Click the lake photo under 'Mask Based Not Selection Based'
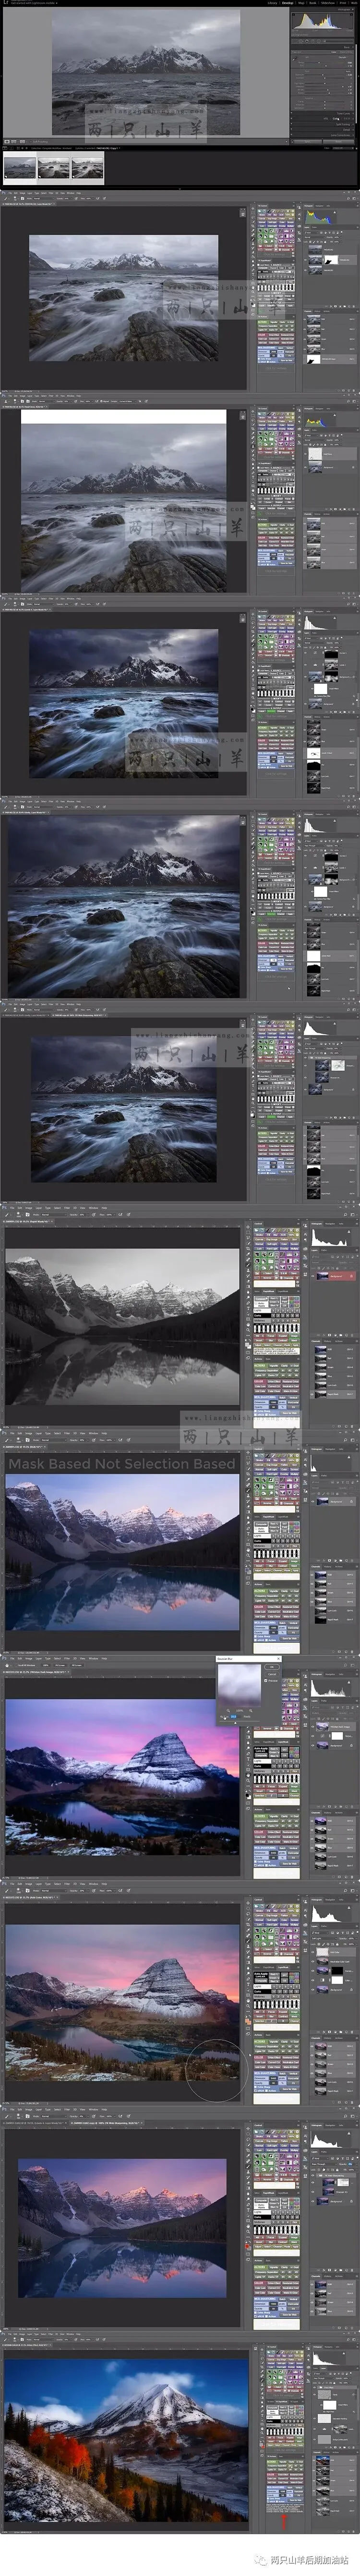Screen dimensions: 360x2576 123,1551
